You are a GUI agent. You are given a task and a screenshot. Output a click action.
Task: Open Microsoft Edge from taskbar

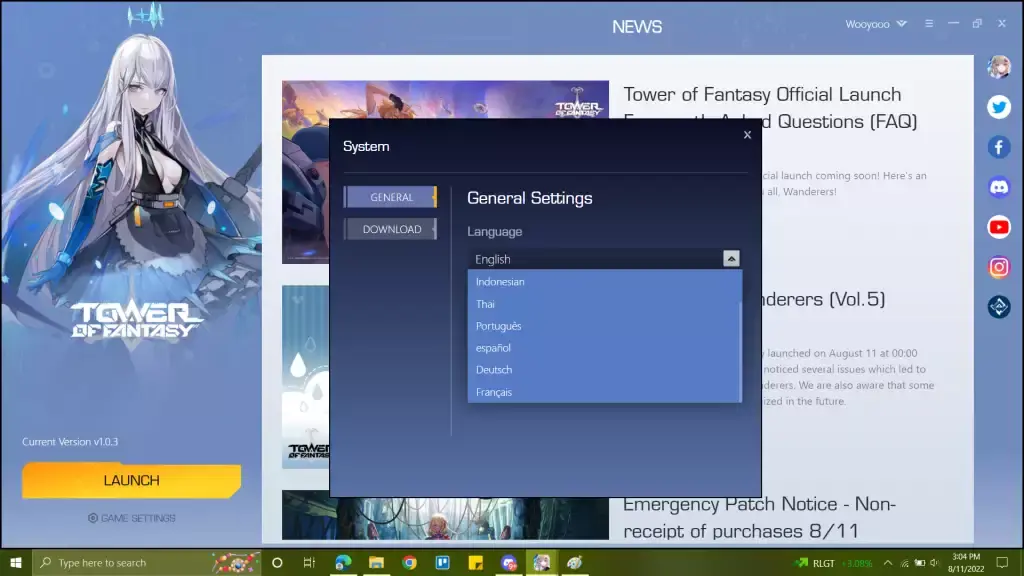tap(343, 562)
